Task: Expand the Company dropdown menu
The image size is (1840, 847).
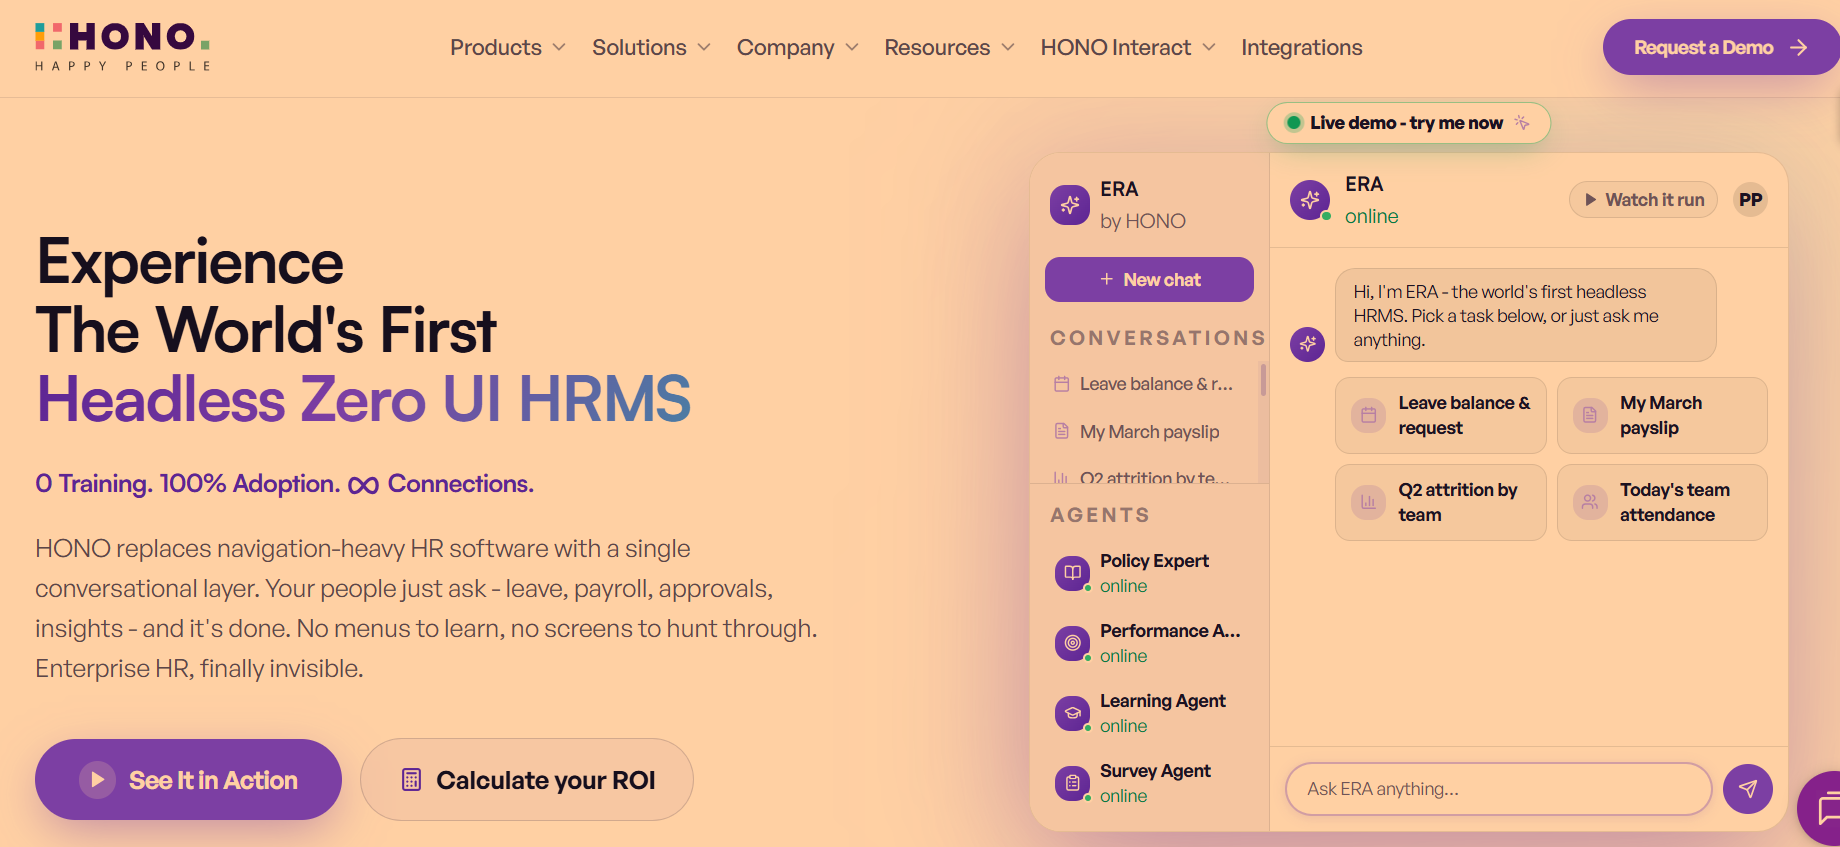Action: [x=797, y=48]
